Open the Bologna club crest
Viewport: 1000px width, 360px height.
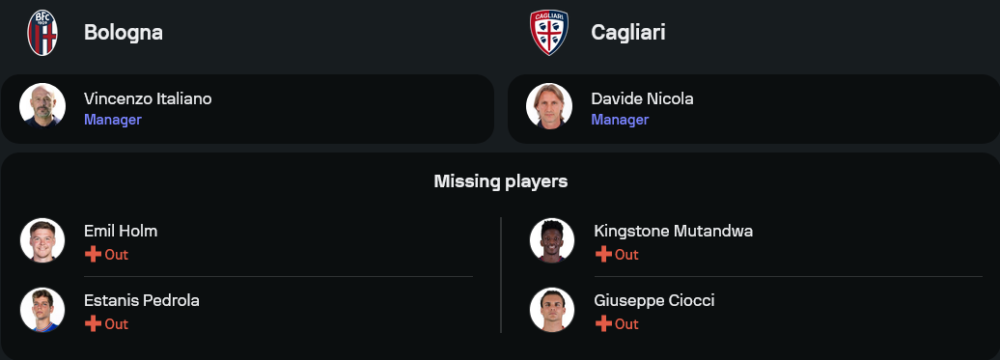coord(43,33)
